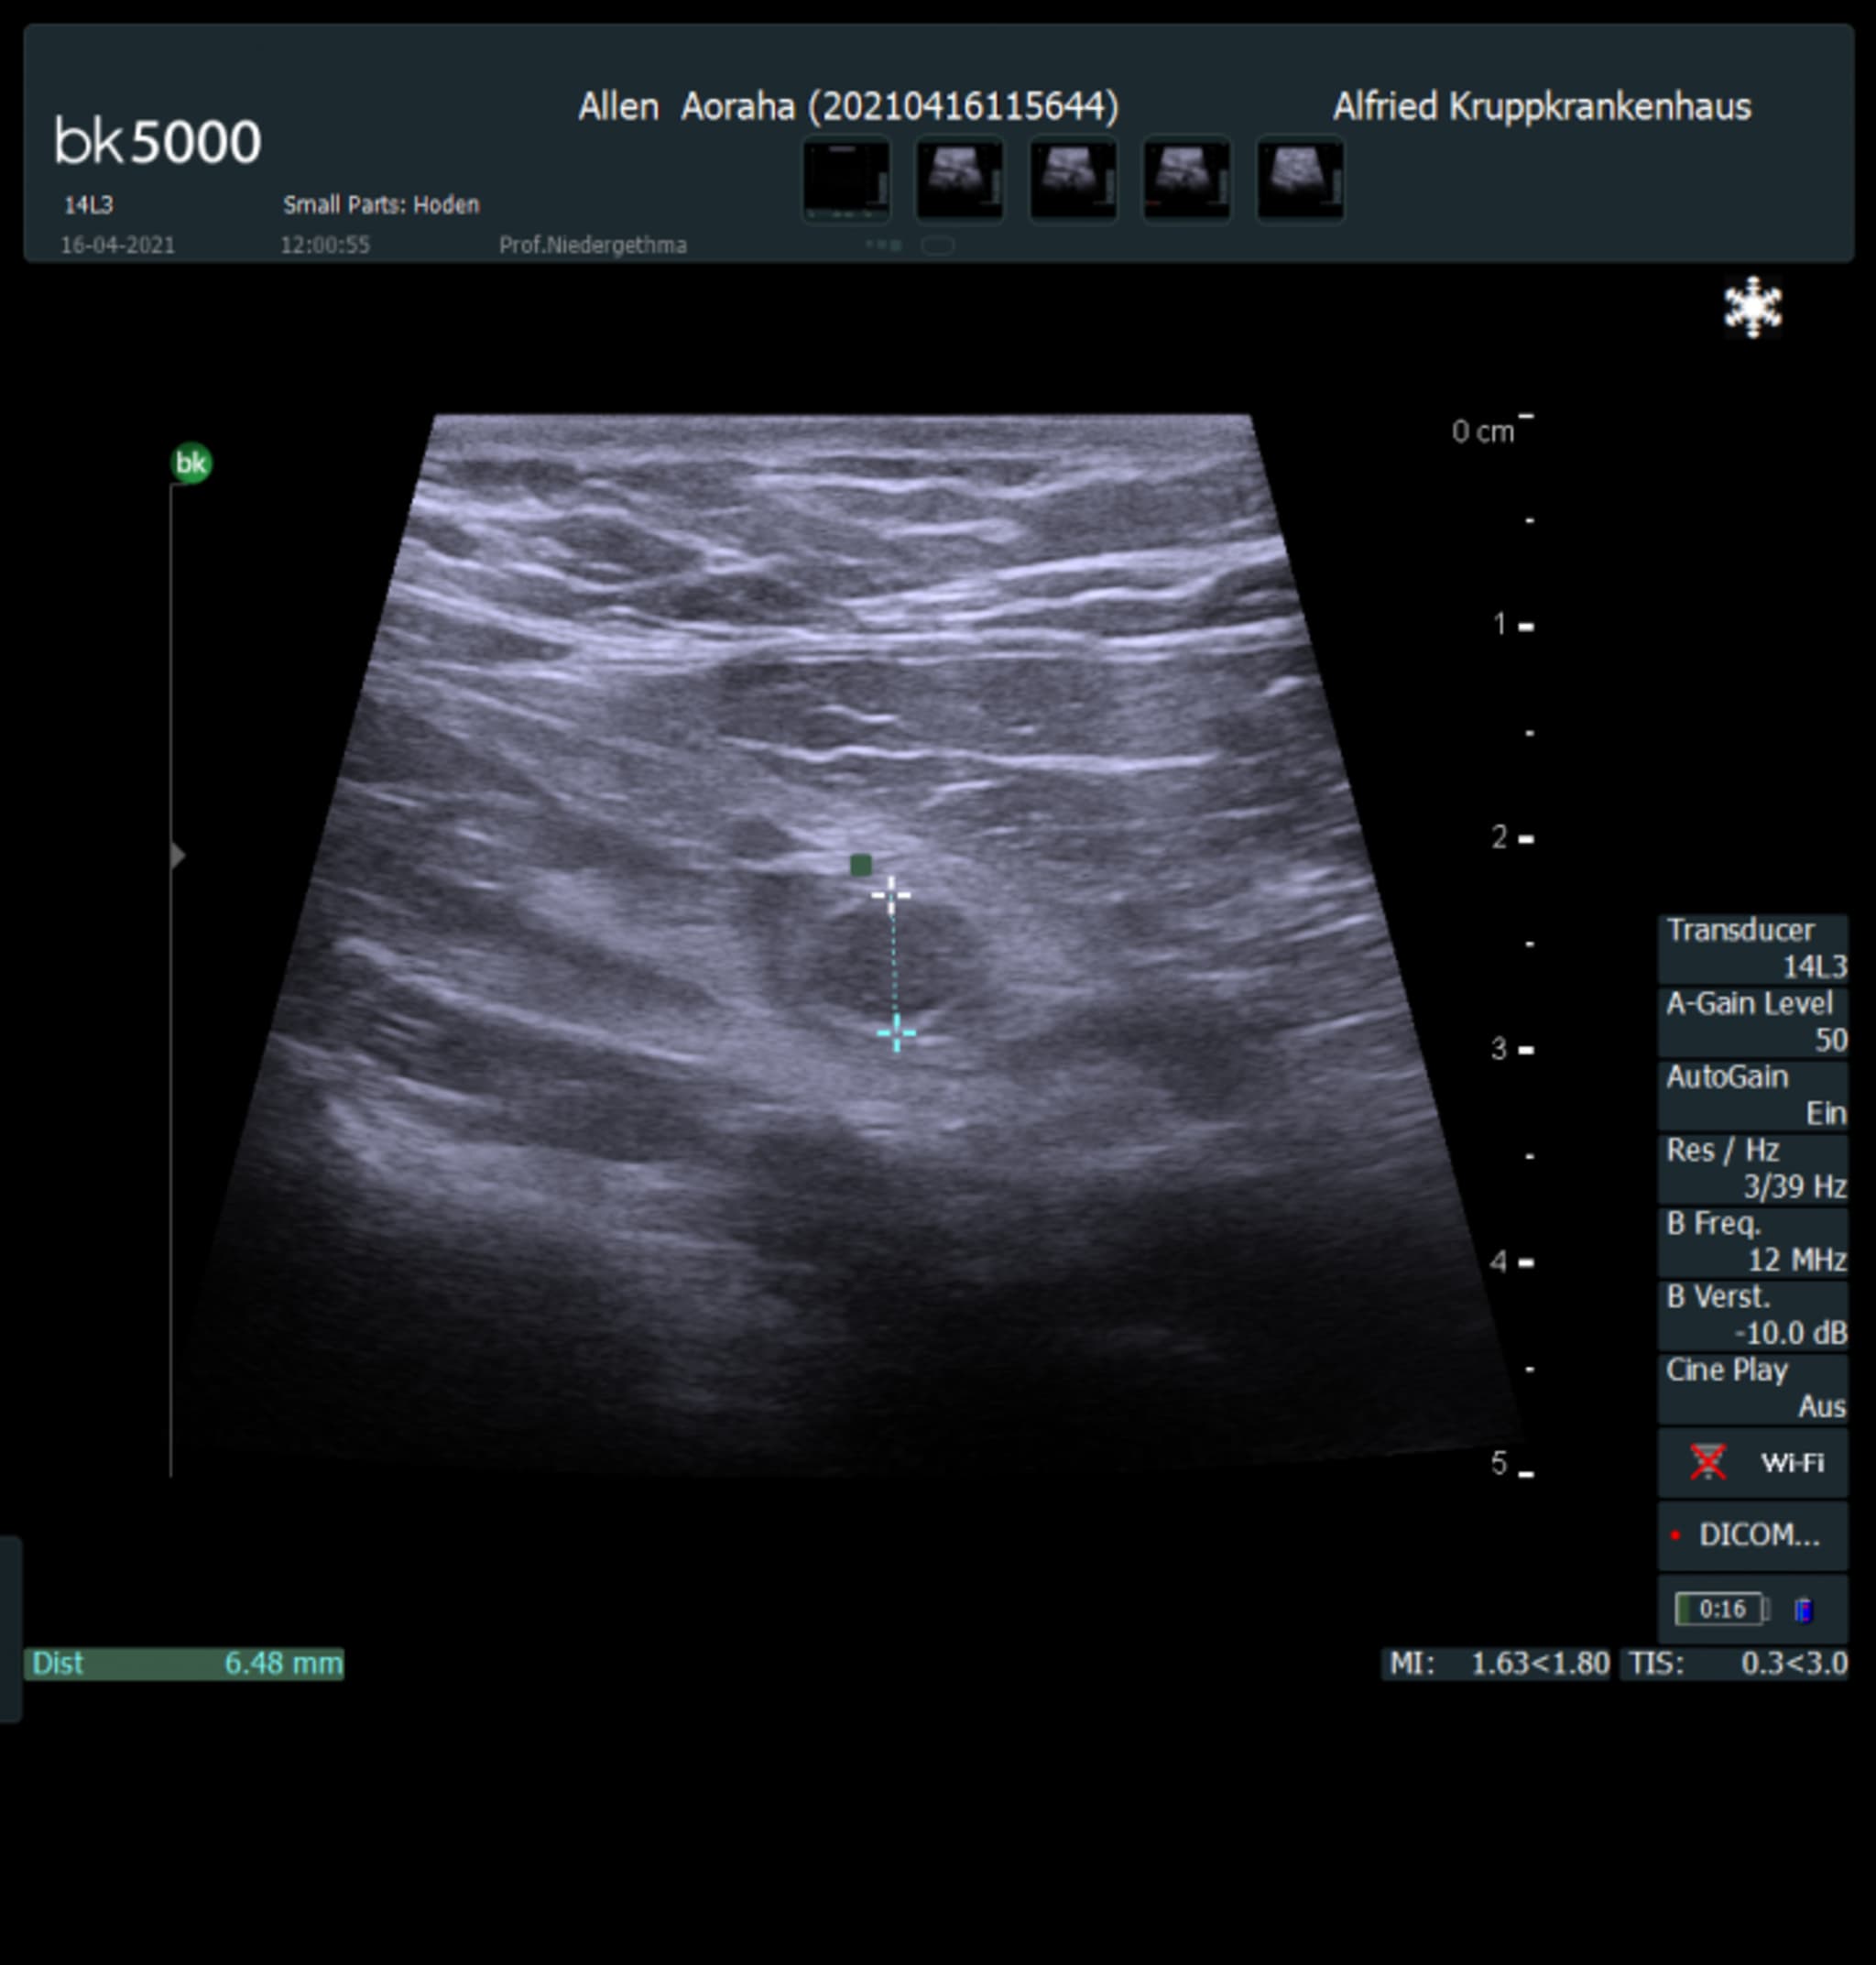Click the red DICOM status dot
Image resolution: width=1876 pixels, height=1965 pixels.
click(x=1675, y=1535)
